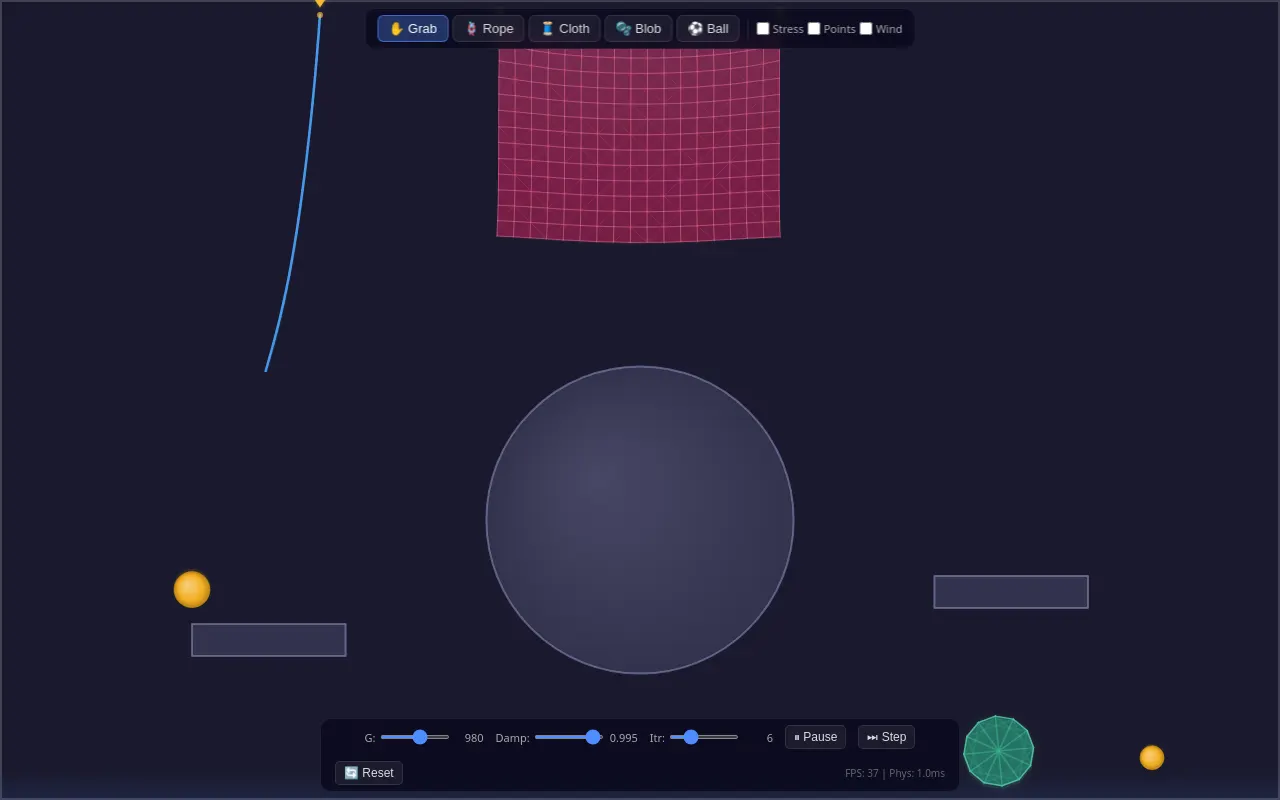Select the Ball tool
The height and width of the screenshot is (800, 1280).
[x=708, y=29]
